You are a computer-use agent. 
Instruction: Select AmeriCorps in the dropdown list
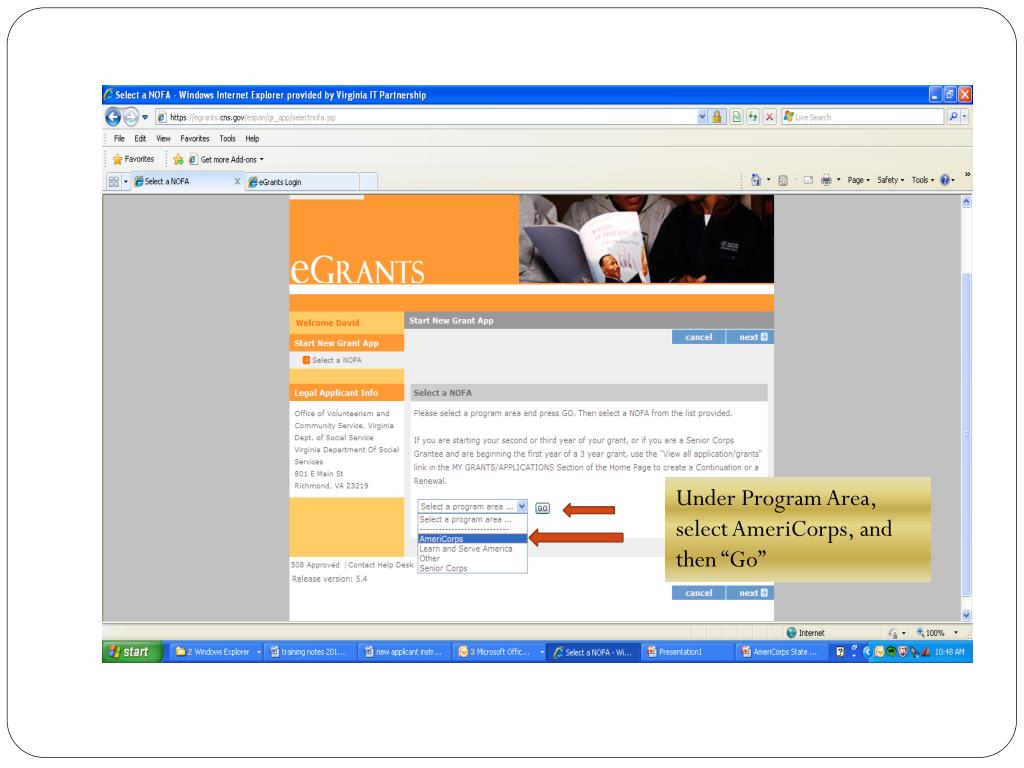point(472,539)
